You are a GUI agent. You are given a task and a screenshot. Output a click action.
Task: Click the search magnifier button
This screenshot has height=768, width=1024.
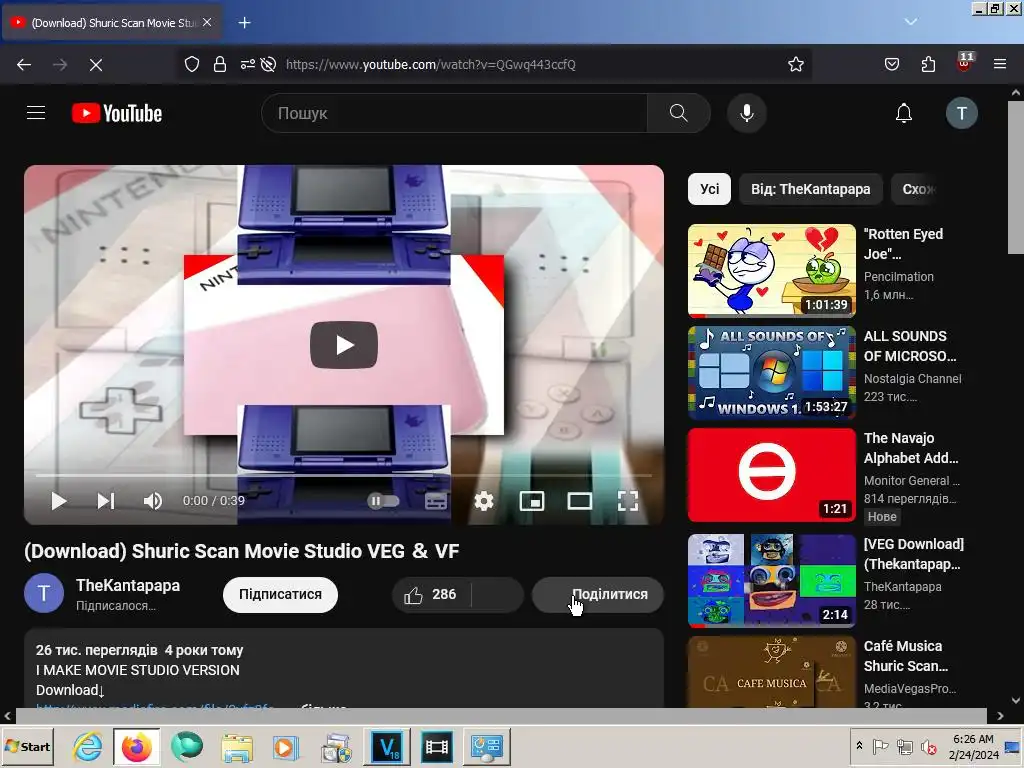679,113
